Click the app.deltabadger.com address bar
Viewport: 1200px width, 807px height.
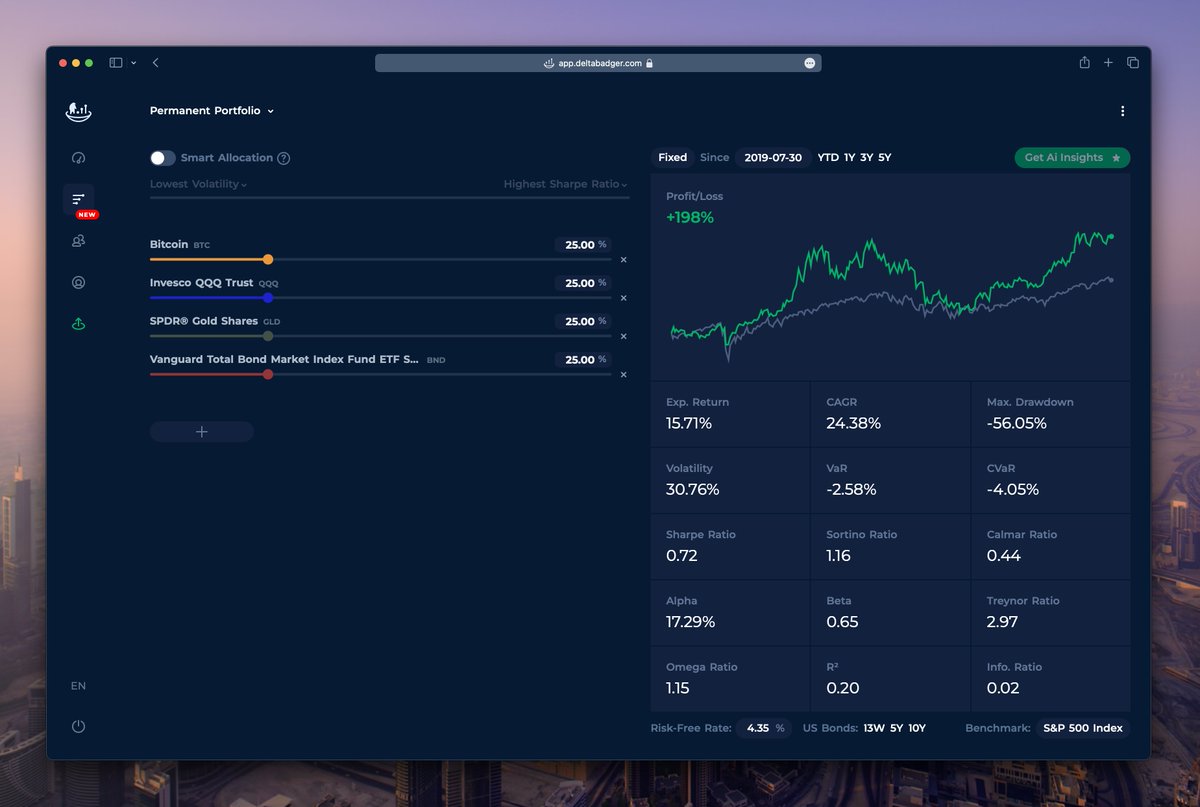click(598, 63)
